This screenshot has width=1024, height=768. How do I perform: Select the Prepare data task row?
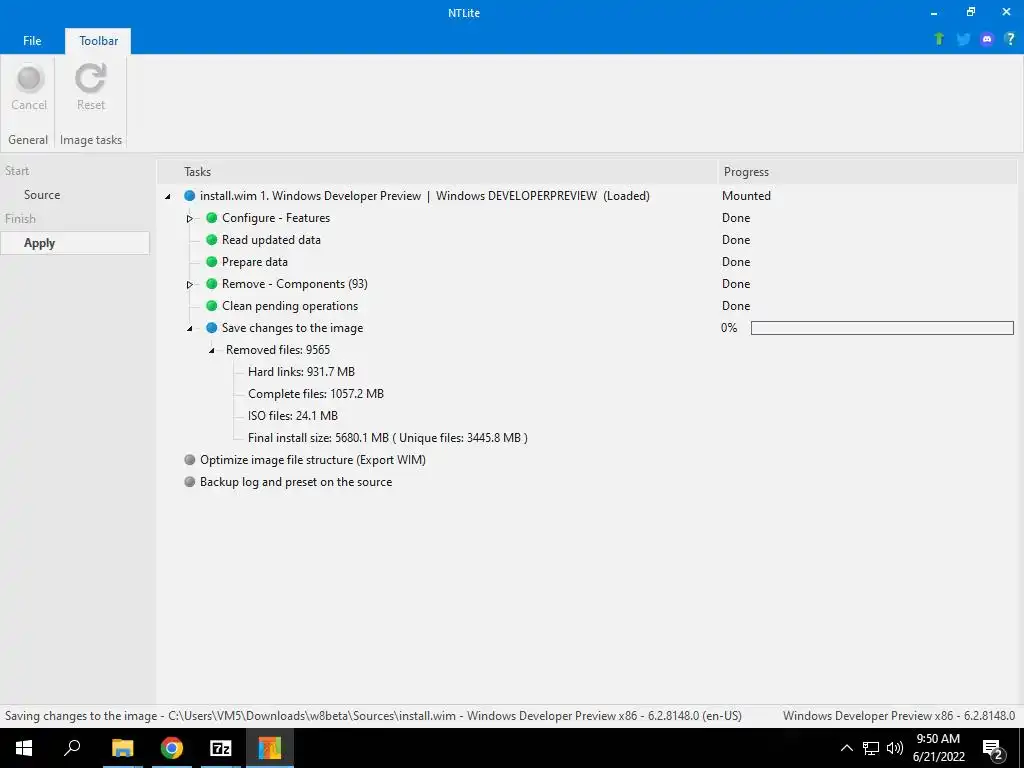click(x=255, y=262)
